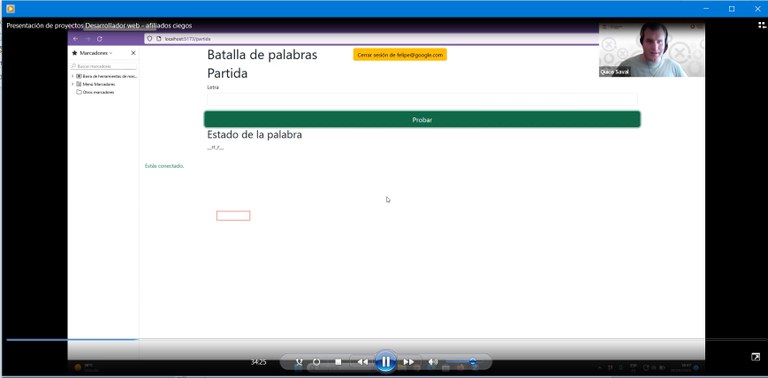Switch to library view icon
The height and width of the screenshot is (378, 768).
point(762,25)
